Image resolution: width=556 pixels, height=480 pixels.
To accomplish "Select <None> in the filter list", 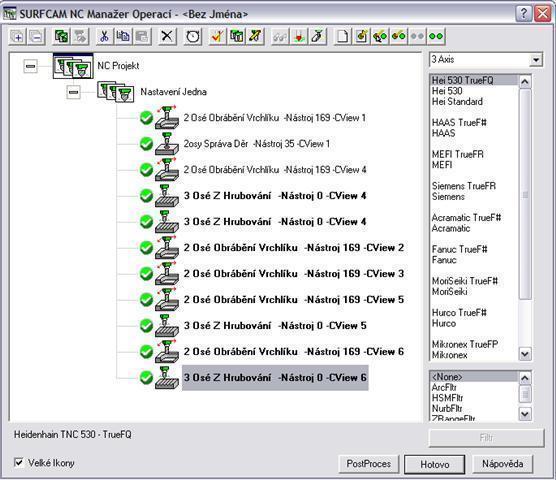I will (x=474, y=377).
